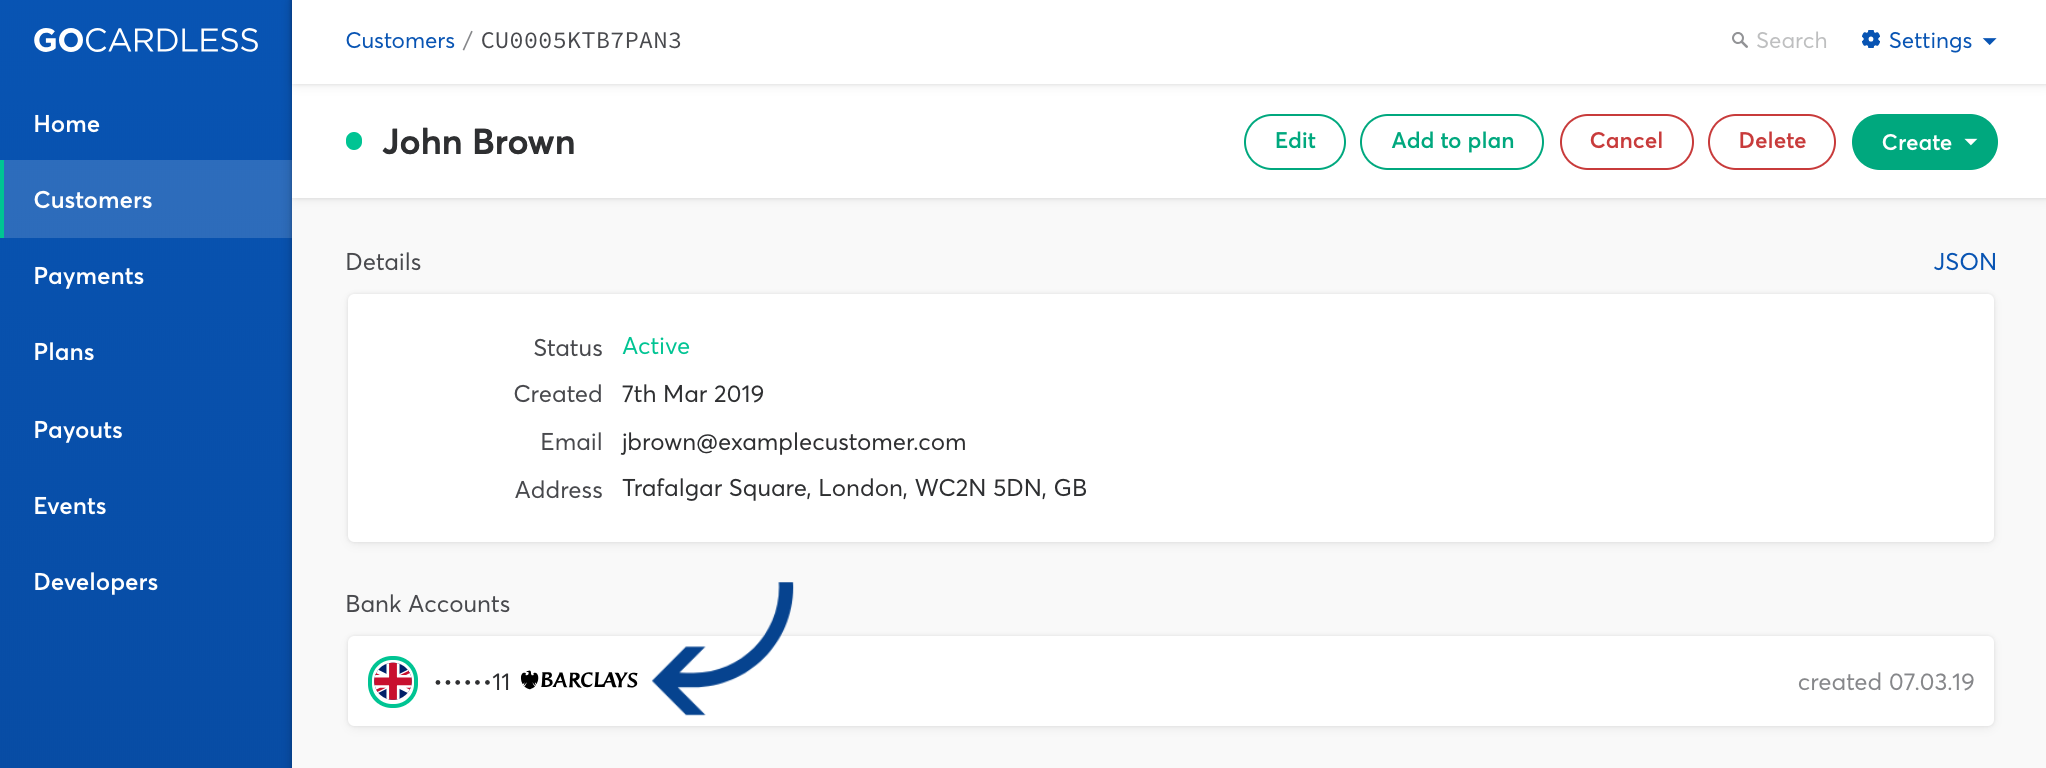Image resolution: width=2046 pixels, height=768 pixels.
Task: Click the Settings gear icon
Action: (1871, 40)
